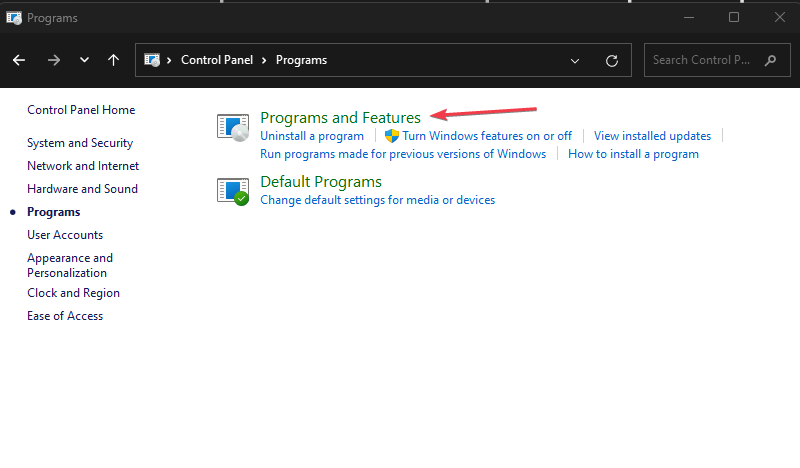The image size is (800, 468).
Task: Click the Search Control Panel field
Action: (717, 60)
